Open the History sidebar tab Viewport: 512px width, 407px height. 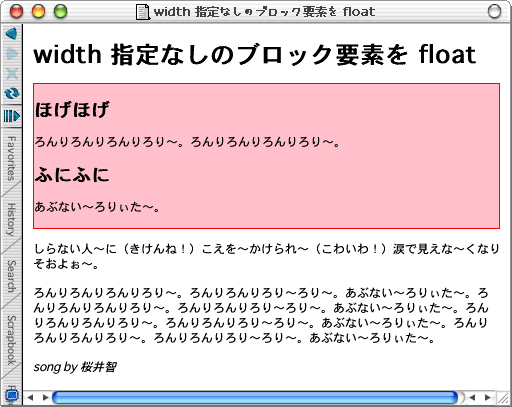(11, 220)
